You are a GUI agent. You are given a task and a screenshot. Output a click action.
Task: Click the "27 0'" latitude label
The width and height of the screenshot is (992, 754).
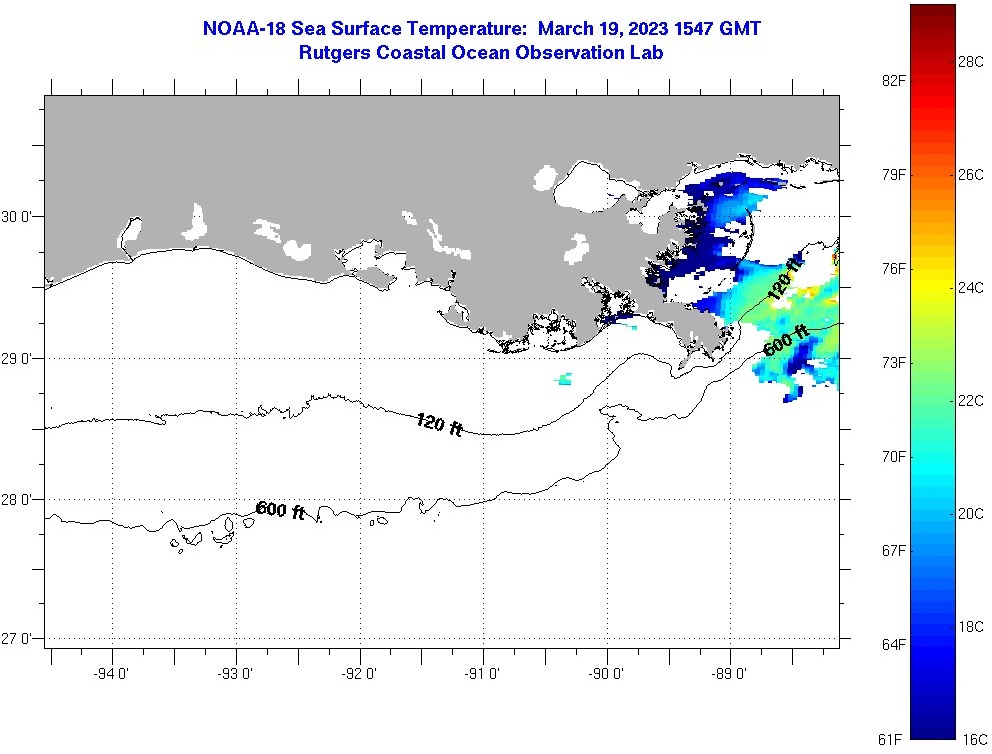pyautogui.click(x=15, y=638)
